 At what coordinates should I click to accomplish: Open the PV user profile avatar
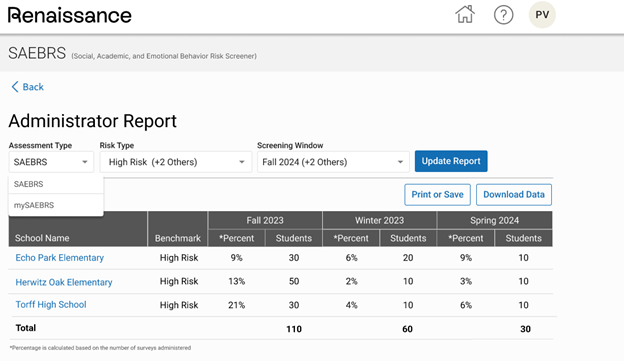[542, 15]
